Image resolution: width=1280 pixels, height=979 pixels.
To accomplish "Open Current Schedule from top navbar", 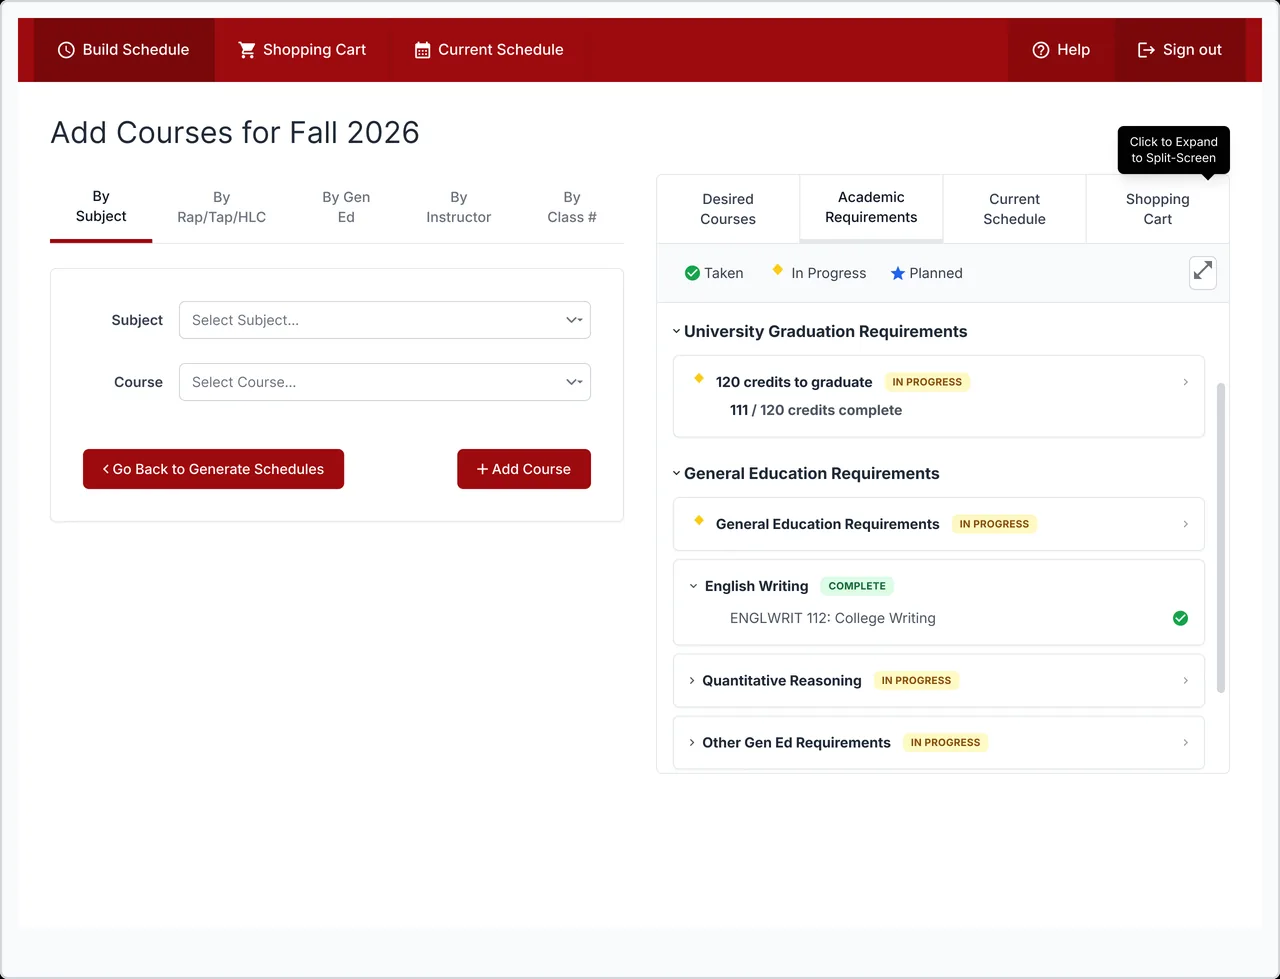I will pyautogui.click(x=489, y=50).
